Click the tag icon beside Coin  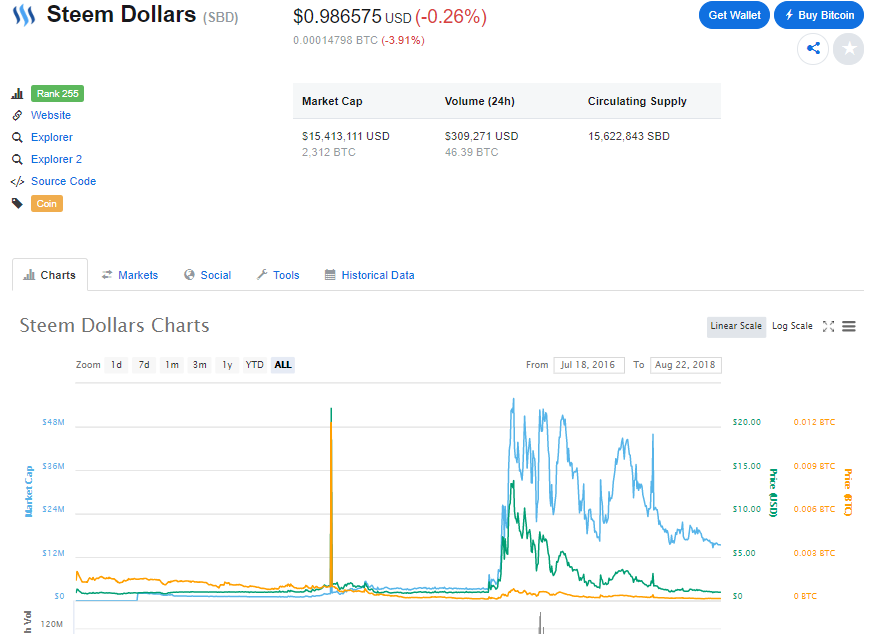pyautogui.click(x=17, y=203)
